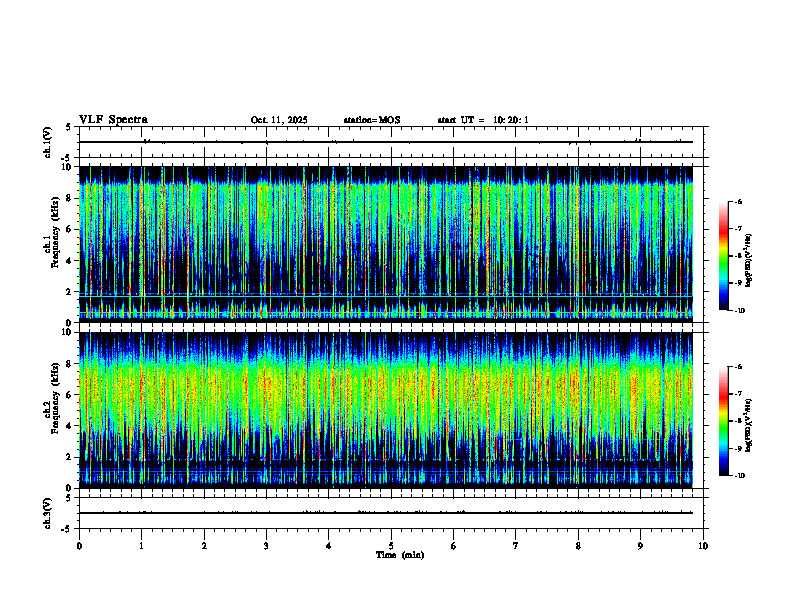Click the time axis tick label "9"

pos(640,546)
